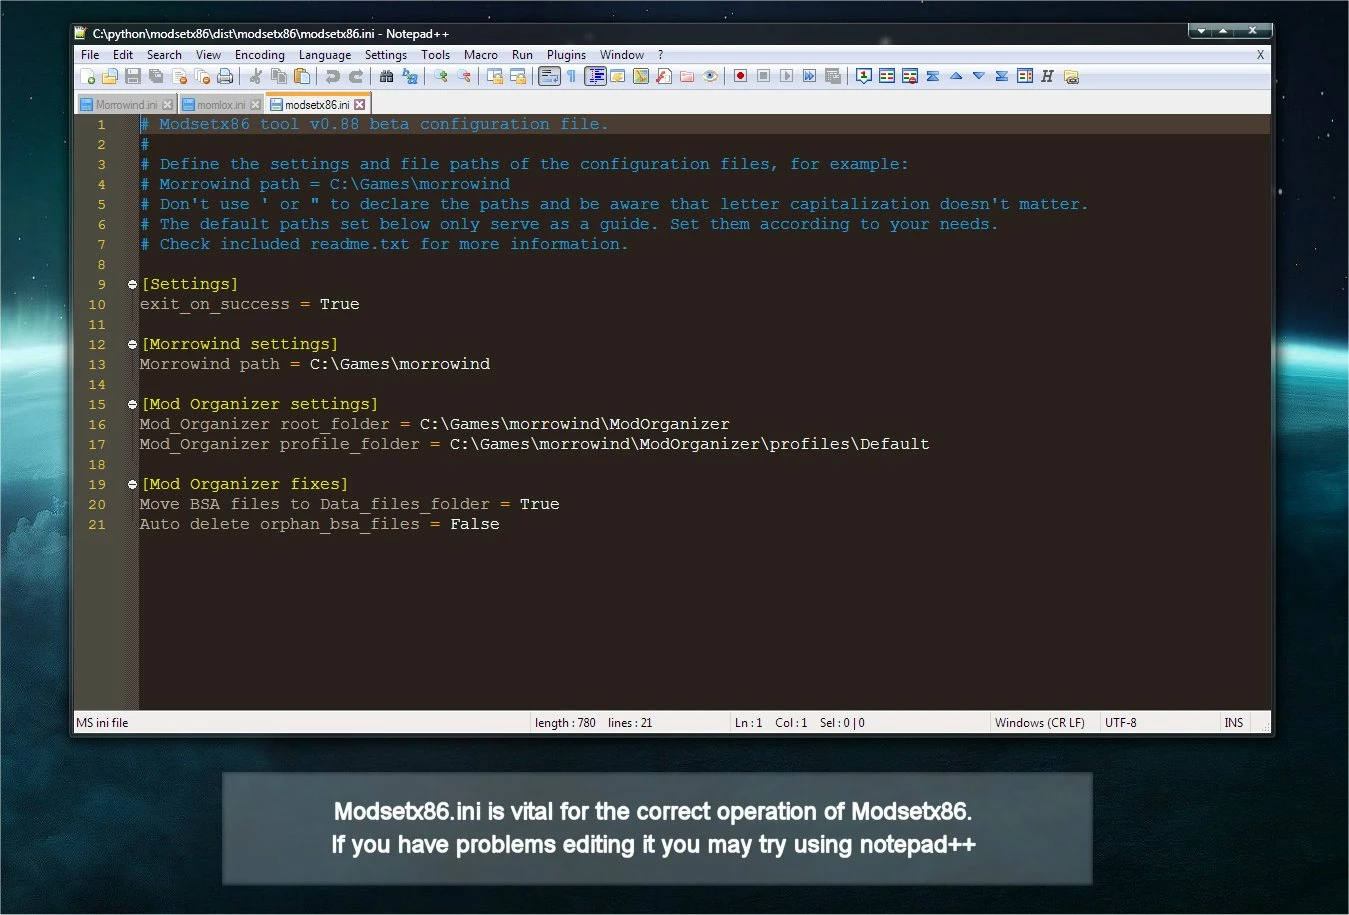Close the Morrowind.ini tab
The width and height of the screenshot is (1349, 915).
tap(168, 105)
